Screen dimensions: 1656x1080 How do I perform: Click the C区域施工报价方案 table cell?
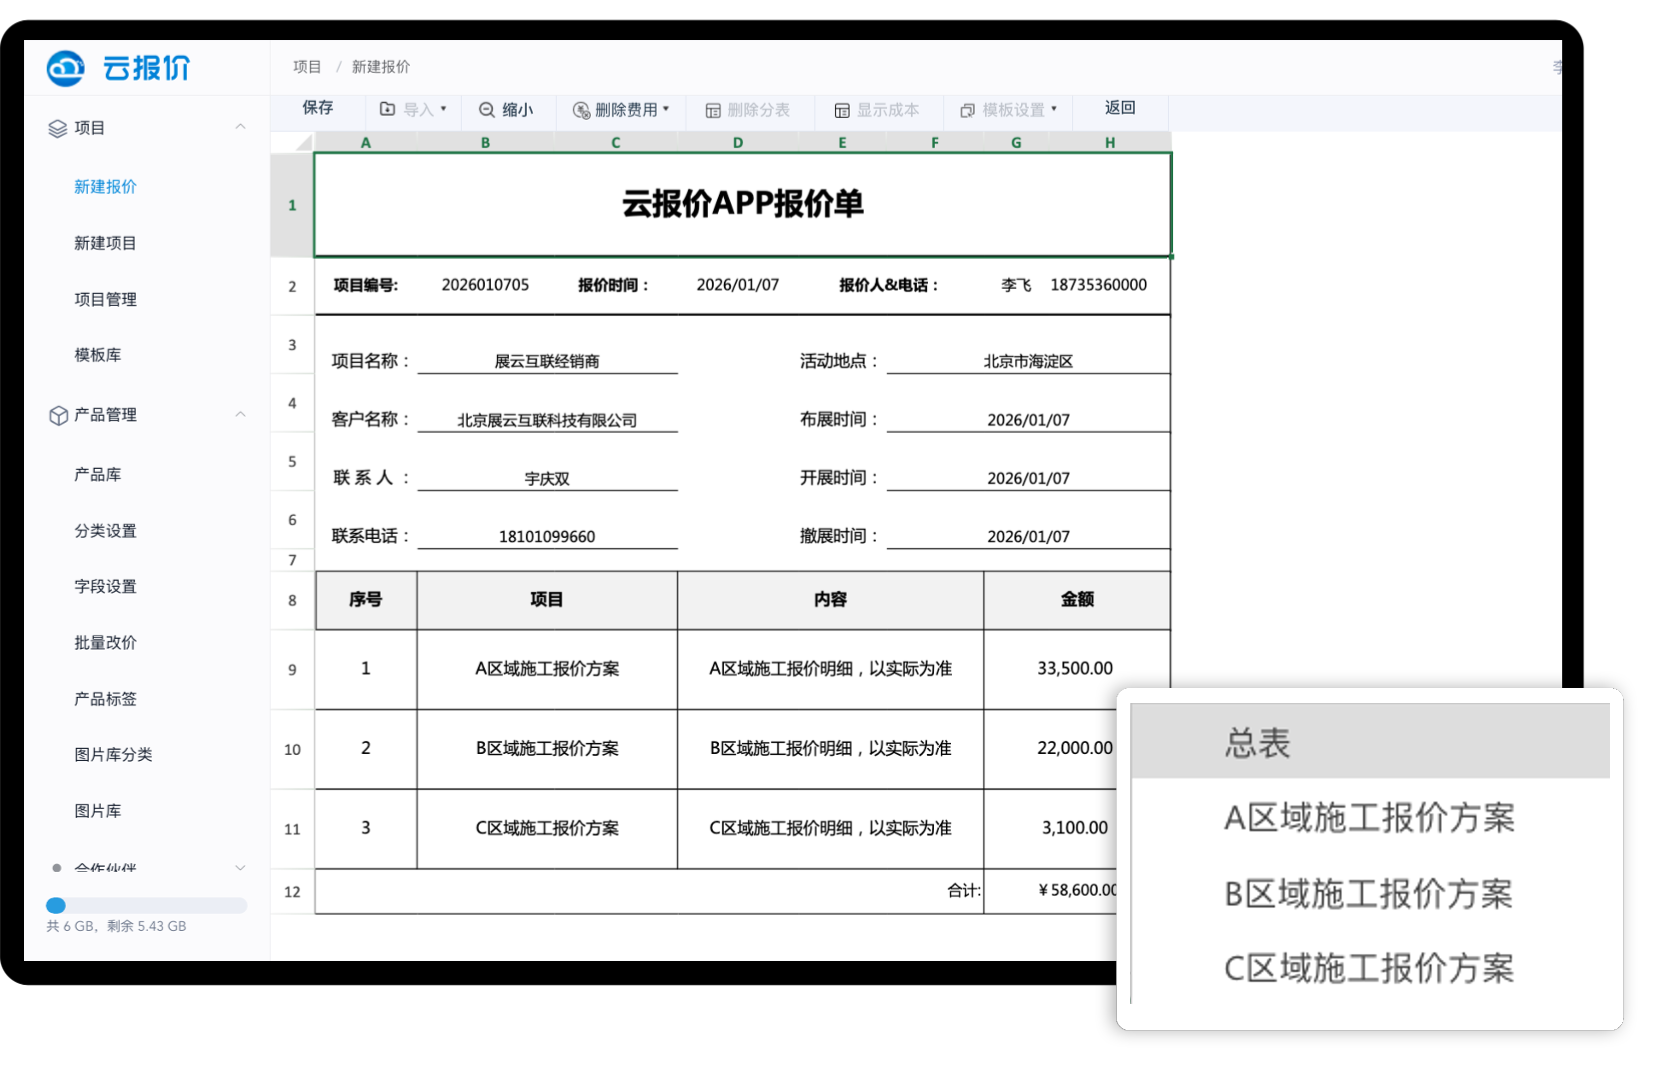(x=547, y=828)
